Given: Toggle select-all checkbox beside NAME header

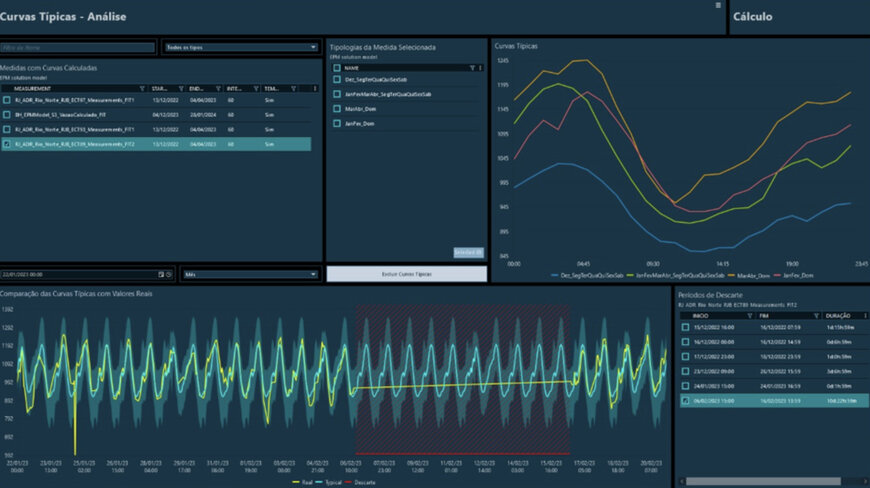Looking at the screenshot, I should [337, 68].
